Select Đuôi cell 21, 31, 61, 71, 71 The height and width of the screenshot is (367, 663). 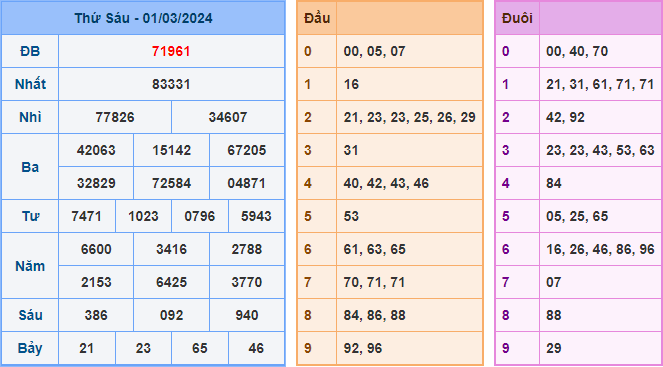(601, 84)
